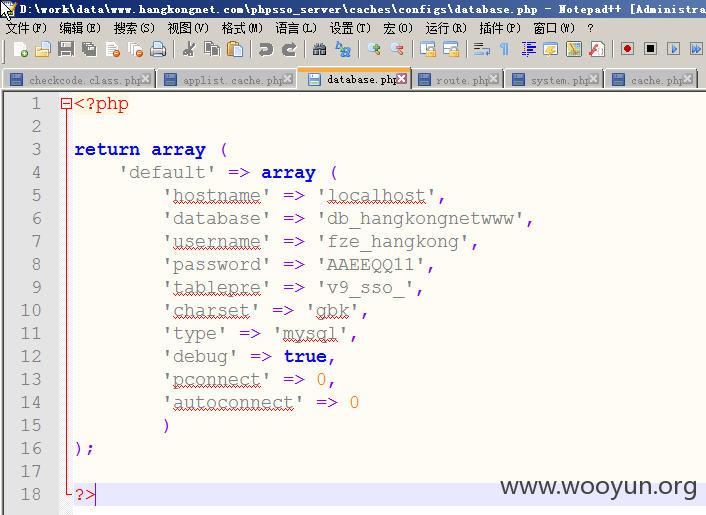The width and height of the screenshot is (706, 515).
Task: Click the 'AAEEQQ11' password value
Action: 371,265
